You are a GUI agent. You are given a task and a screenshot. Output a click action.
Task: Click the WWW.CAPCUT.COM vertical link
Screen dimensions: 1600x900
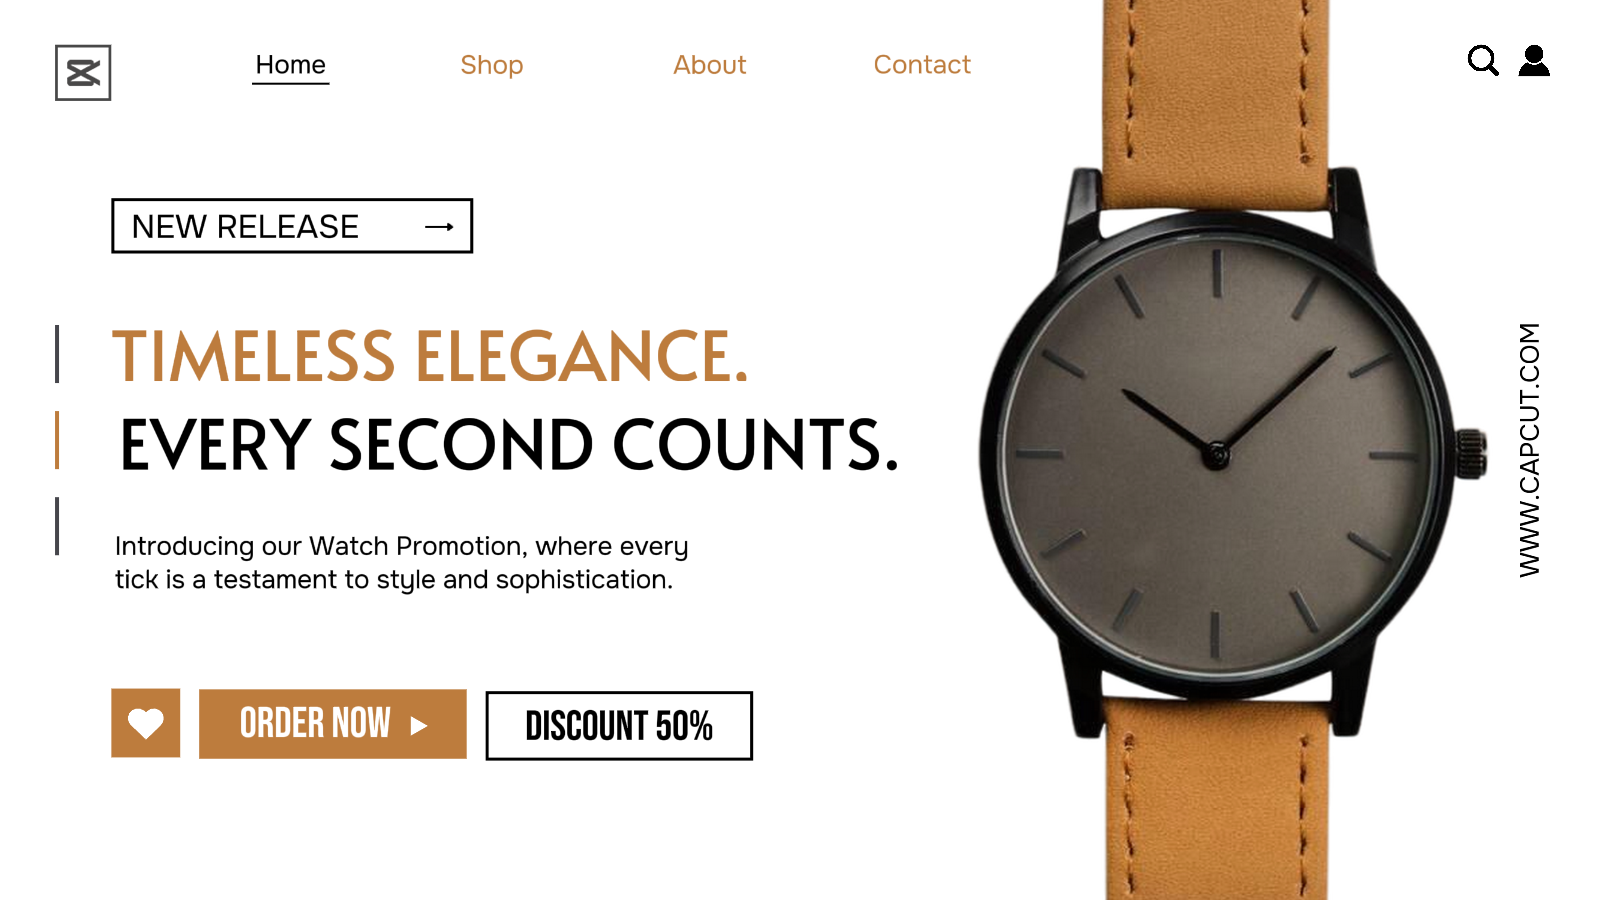click(1530, 450)
